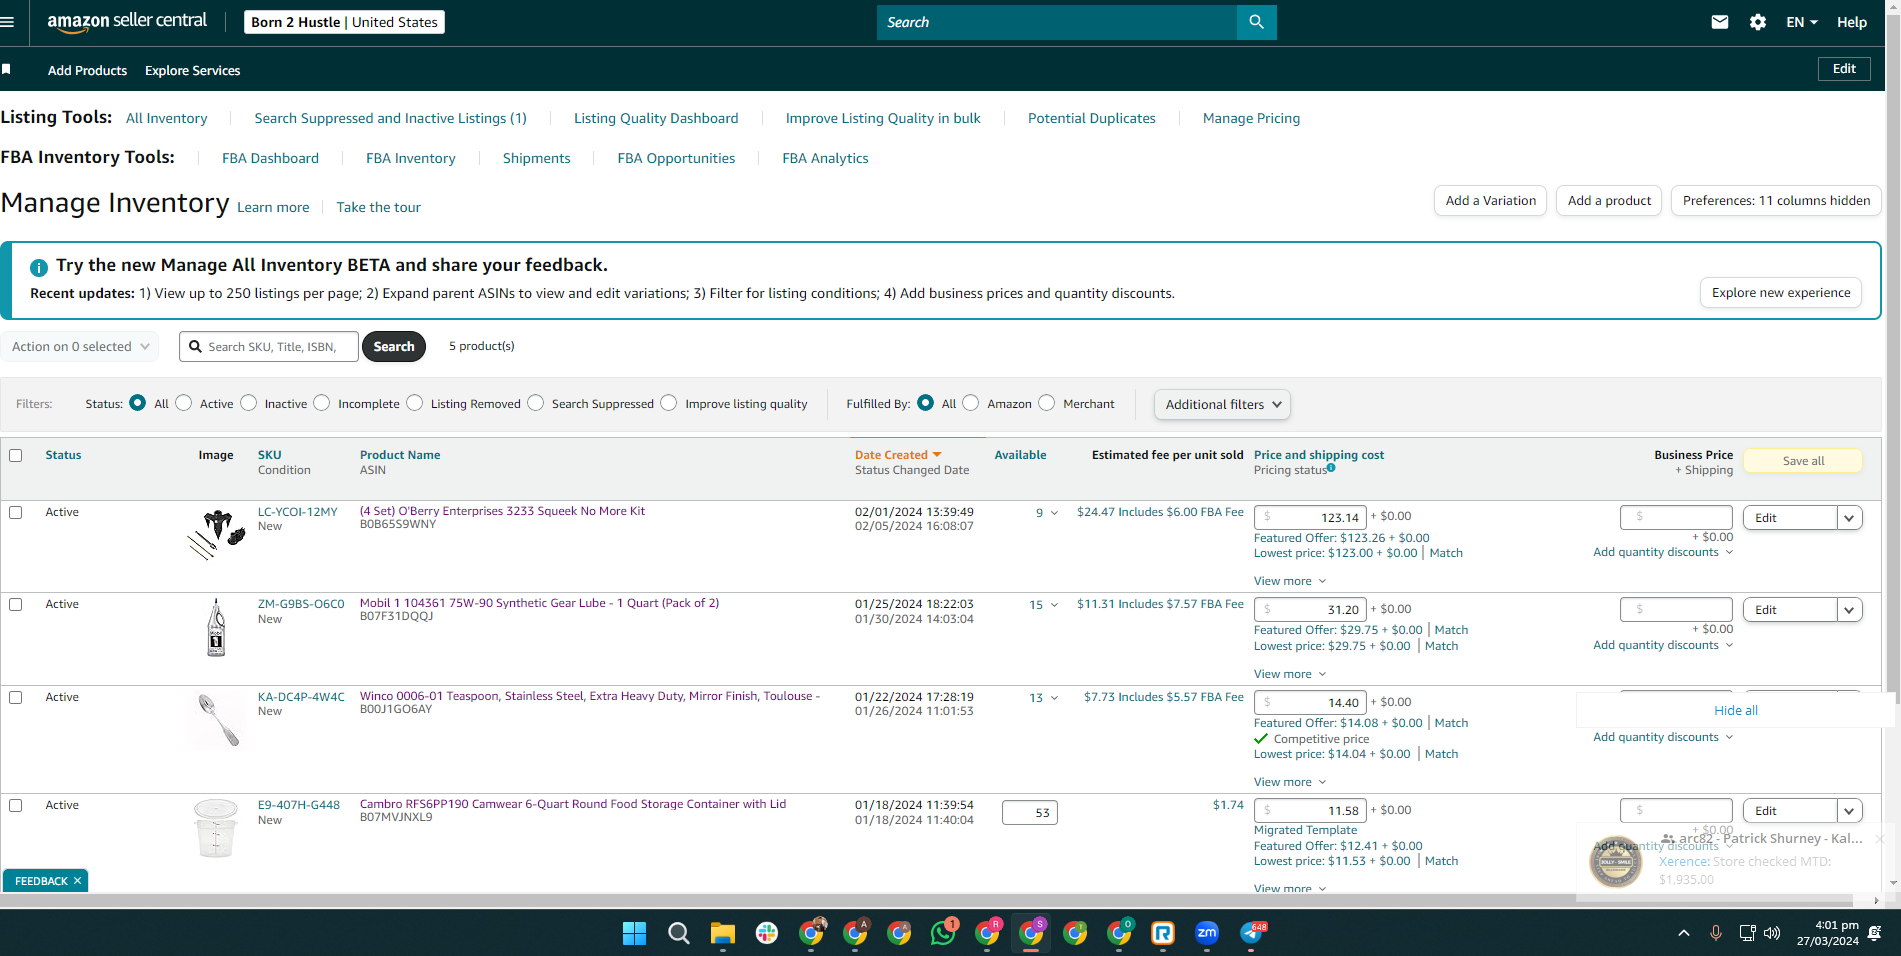This screenshot has height=956, width=1901.
Task: Open Windows Start menu
Action: pyautogui.click(x=634, y=933)
